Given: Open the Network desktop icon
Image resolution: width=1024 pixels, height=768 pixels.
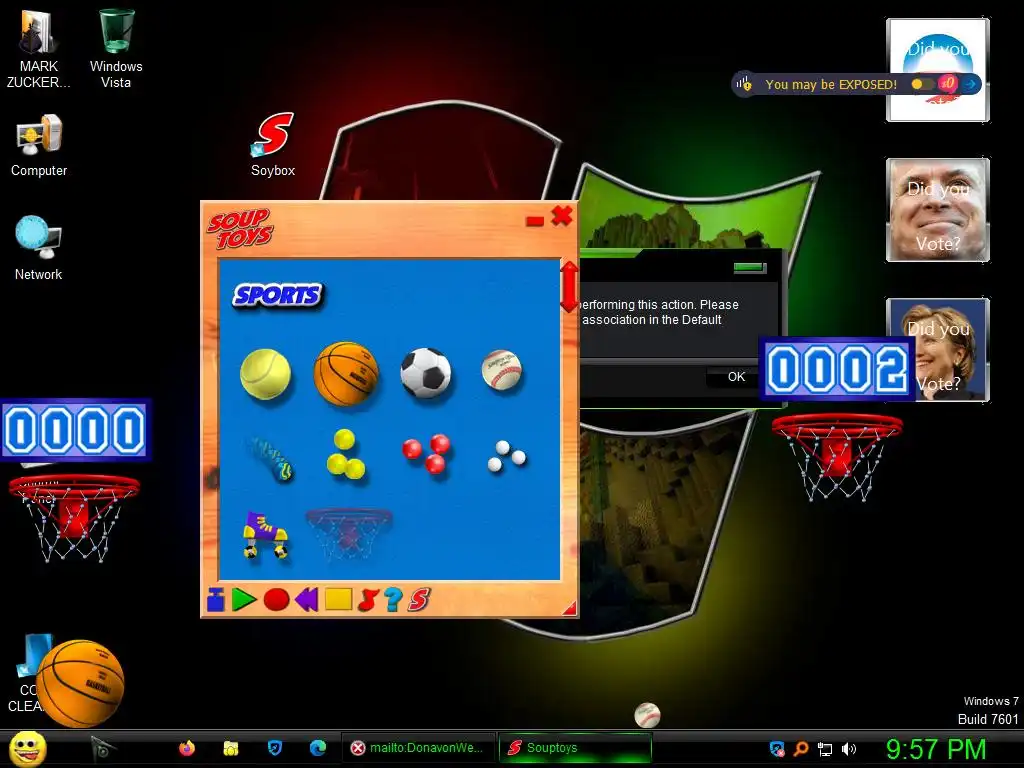Looking at the screenshot, I should click(x=39, y=248).
